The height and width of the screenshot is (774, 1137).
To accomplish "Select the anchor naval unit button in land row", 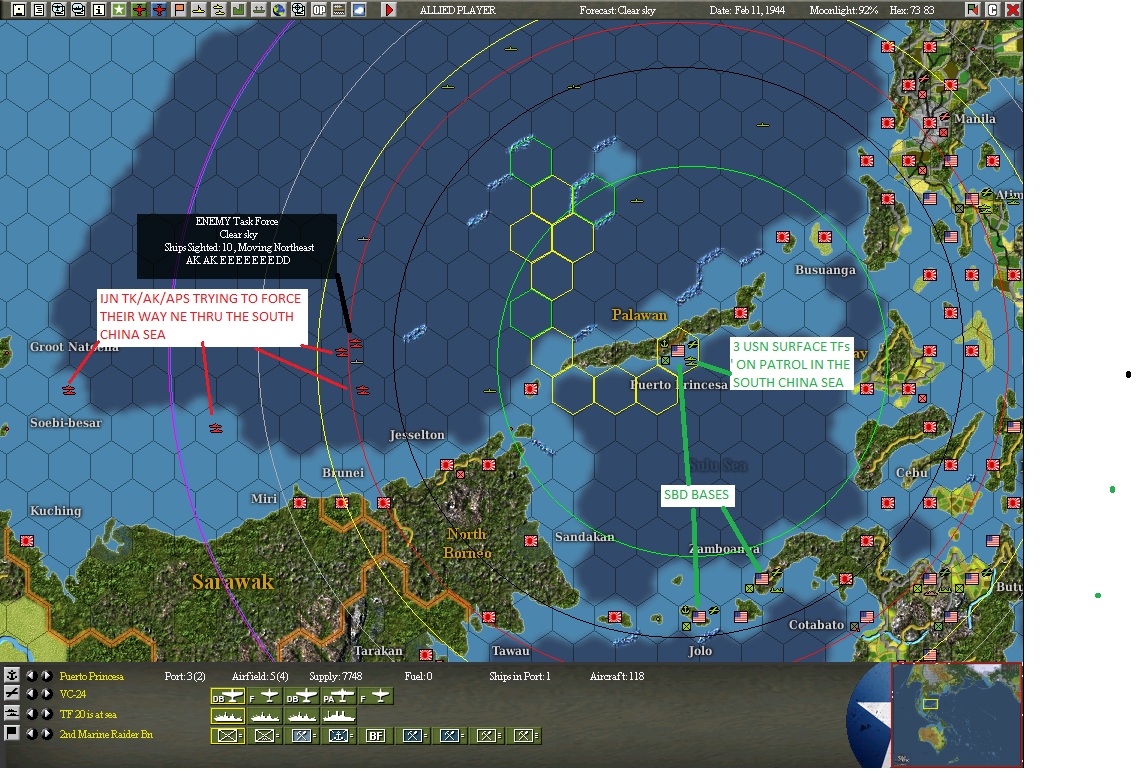I will coord(339,736).
